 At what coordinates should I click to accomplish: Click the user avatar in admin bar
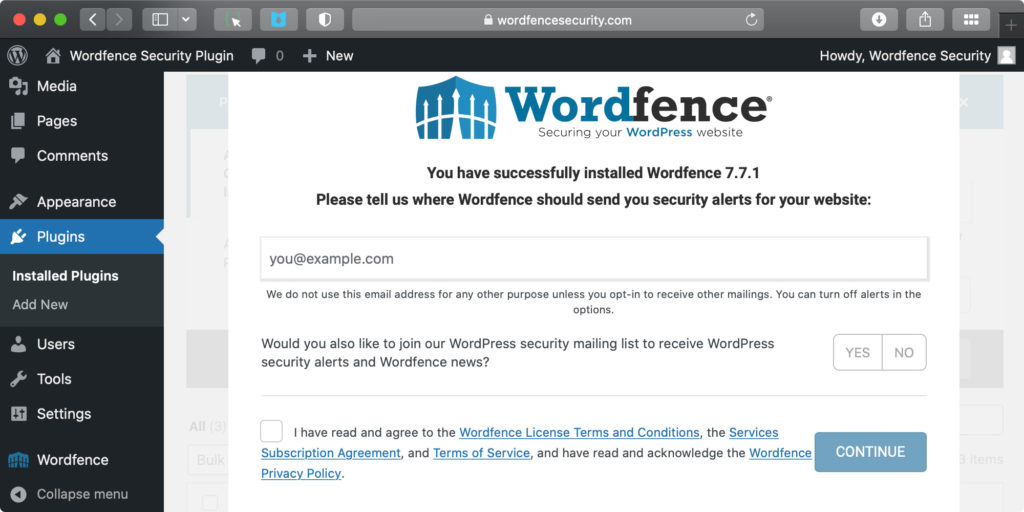(1006, 56)
